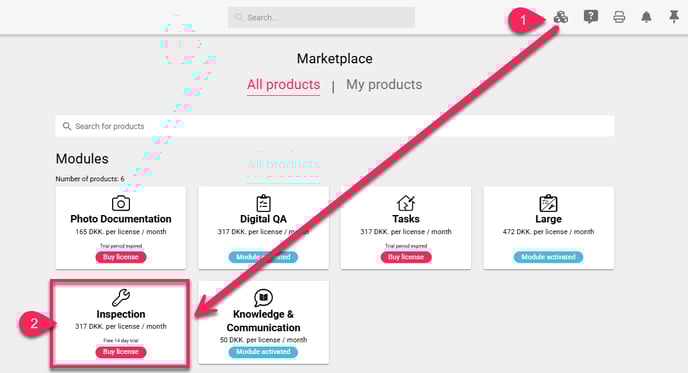Click Module activated on Large card
The height and width of the screenshot is (373, 688).
[x=548, y=257]
